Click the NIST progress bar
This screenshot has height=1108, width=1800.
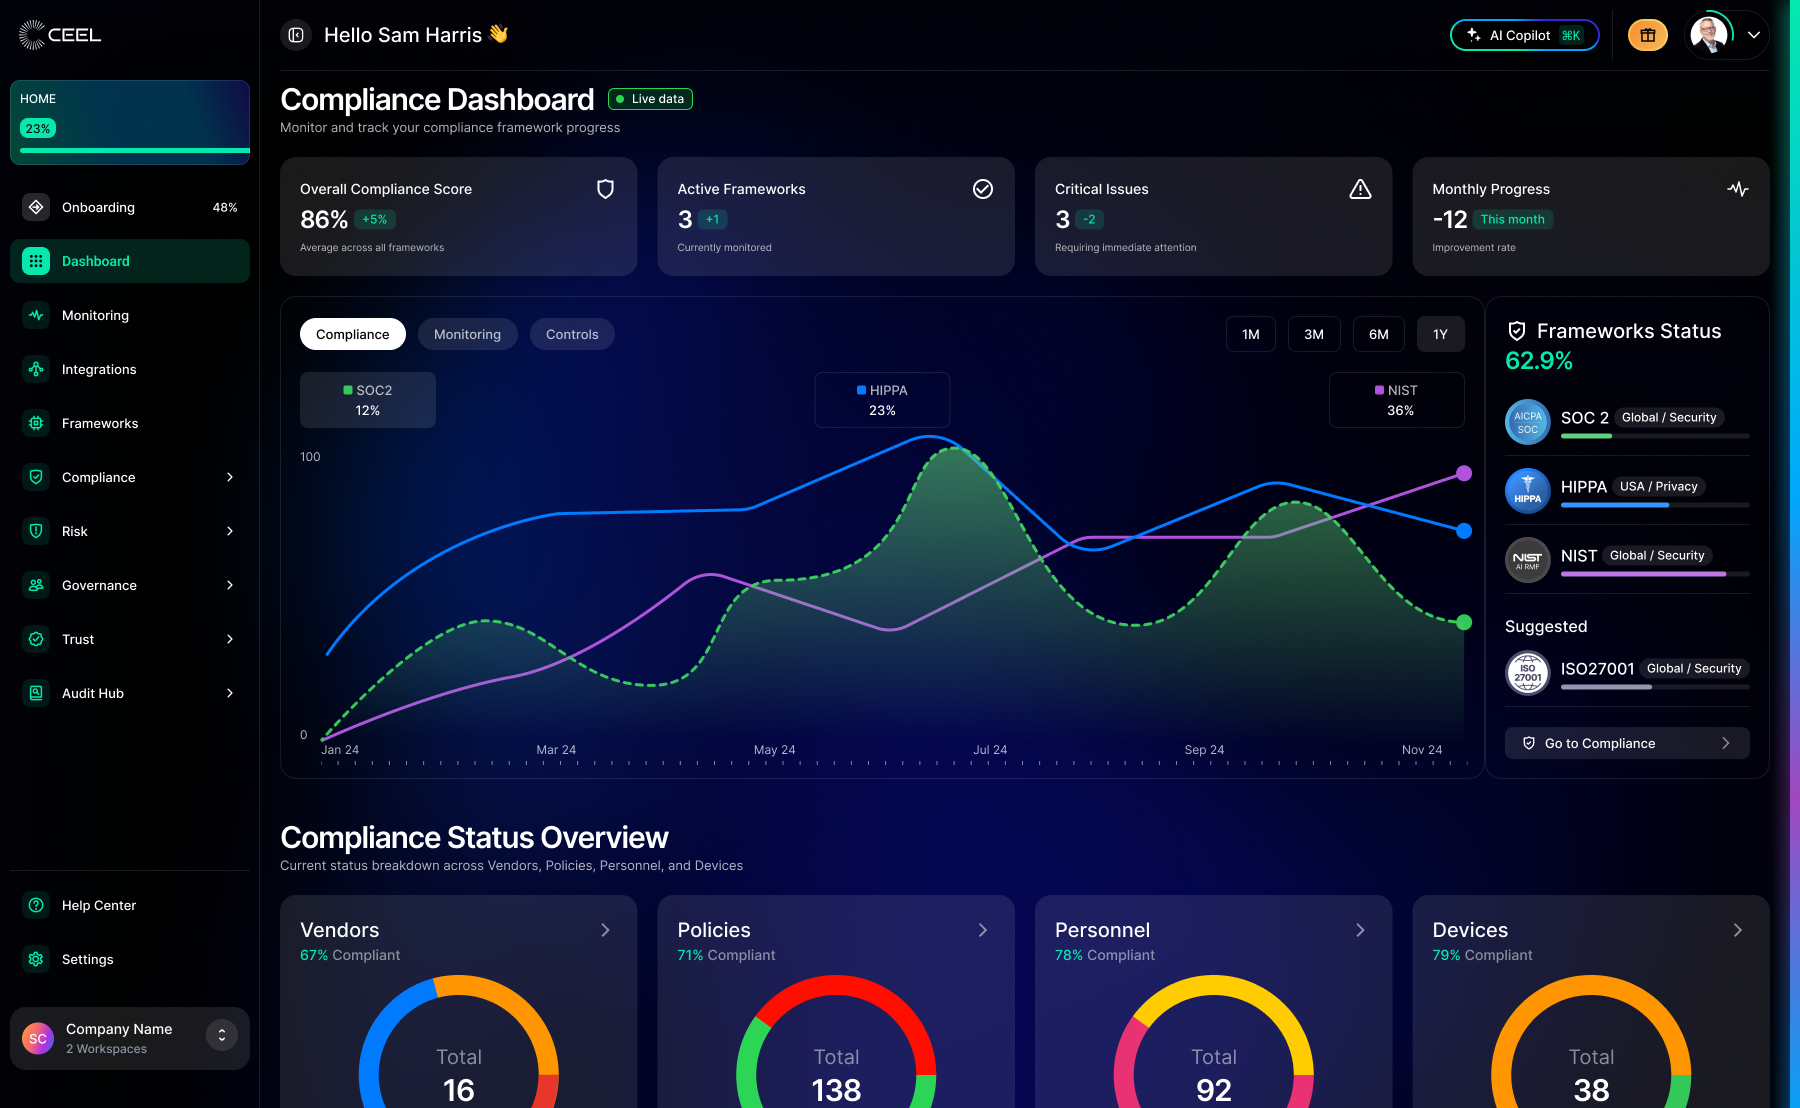point(1655,574)
